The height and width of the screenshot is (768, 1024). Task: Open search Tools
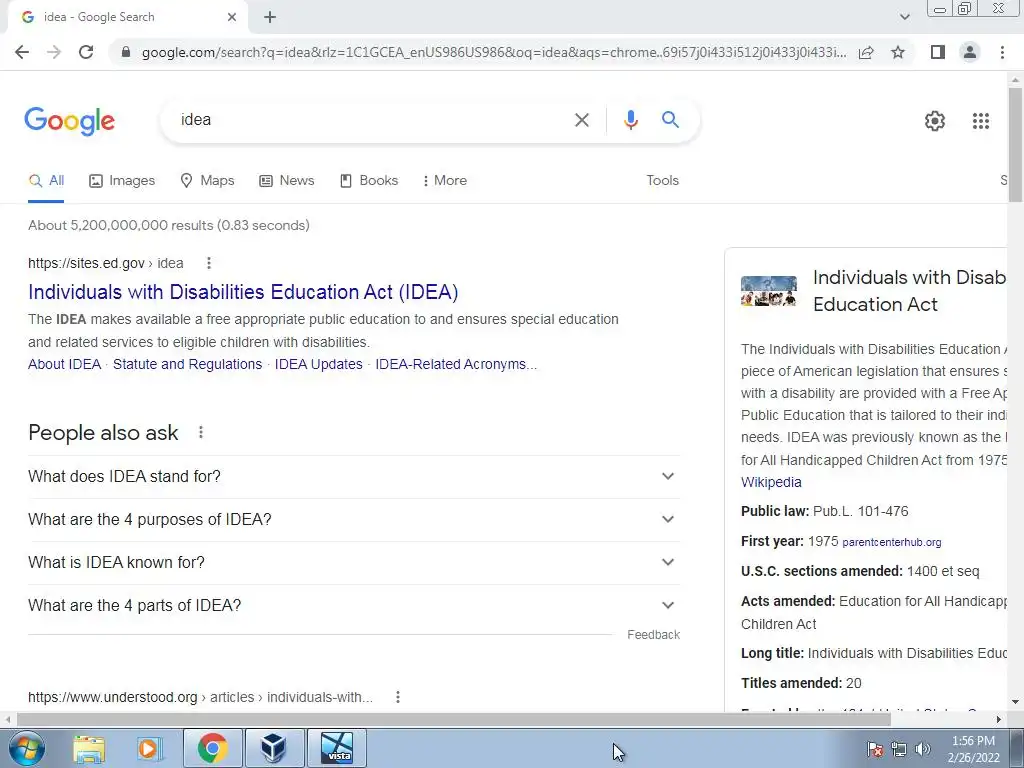pyautogui.click(x=662, y=181)
